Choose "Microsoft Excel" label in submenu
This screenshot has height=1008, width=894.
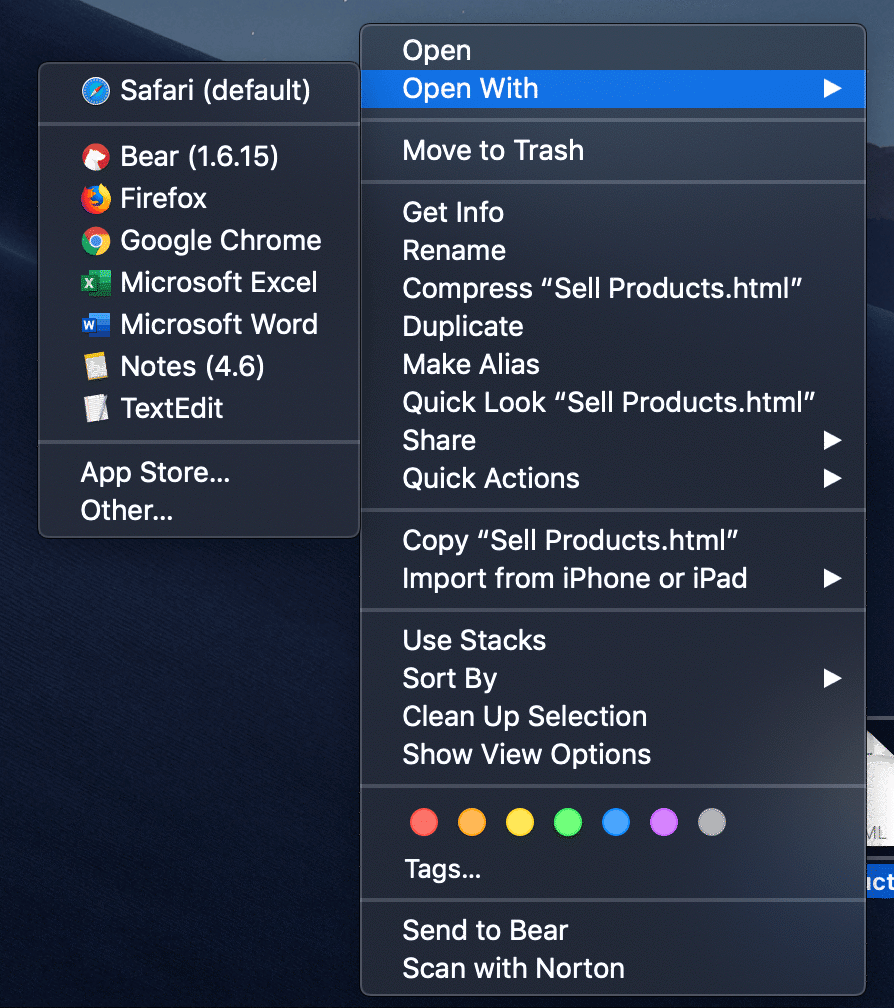pyautogui.click(x=219, y=283)
